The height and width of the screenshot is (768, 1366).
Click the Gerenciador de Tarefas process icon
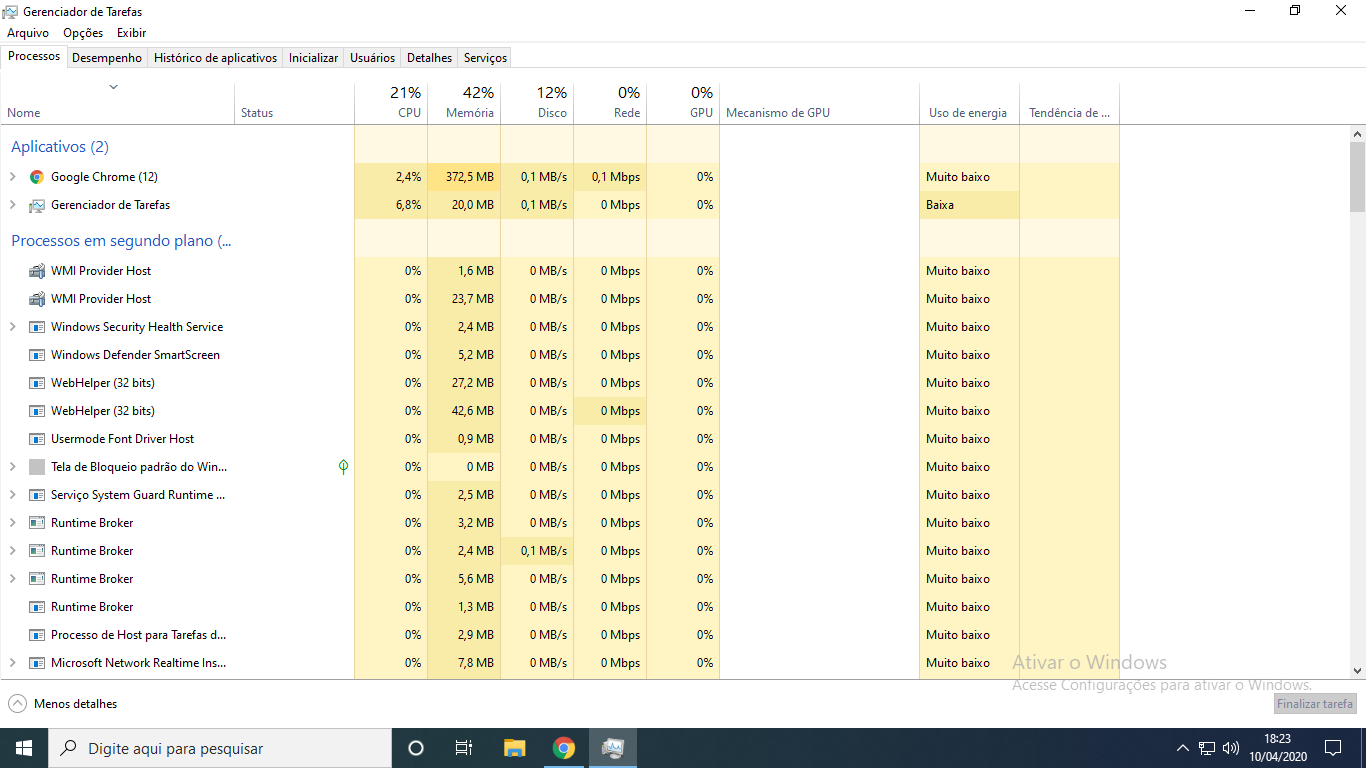tap(37, 205)
